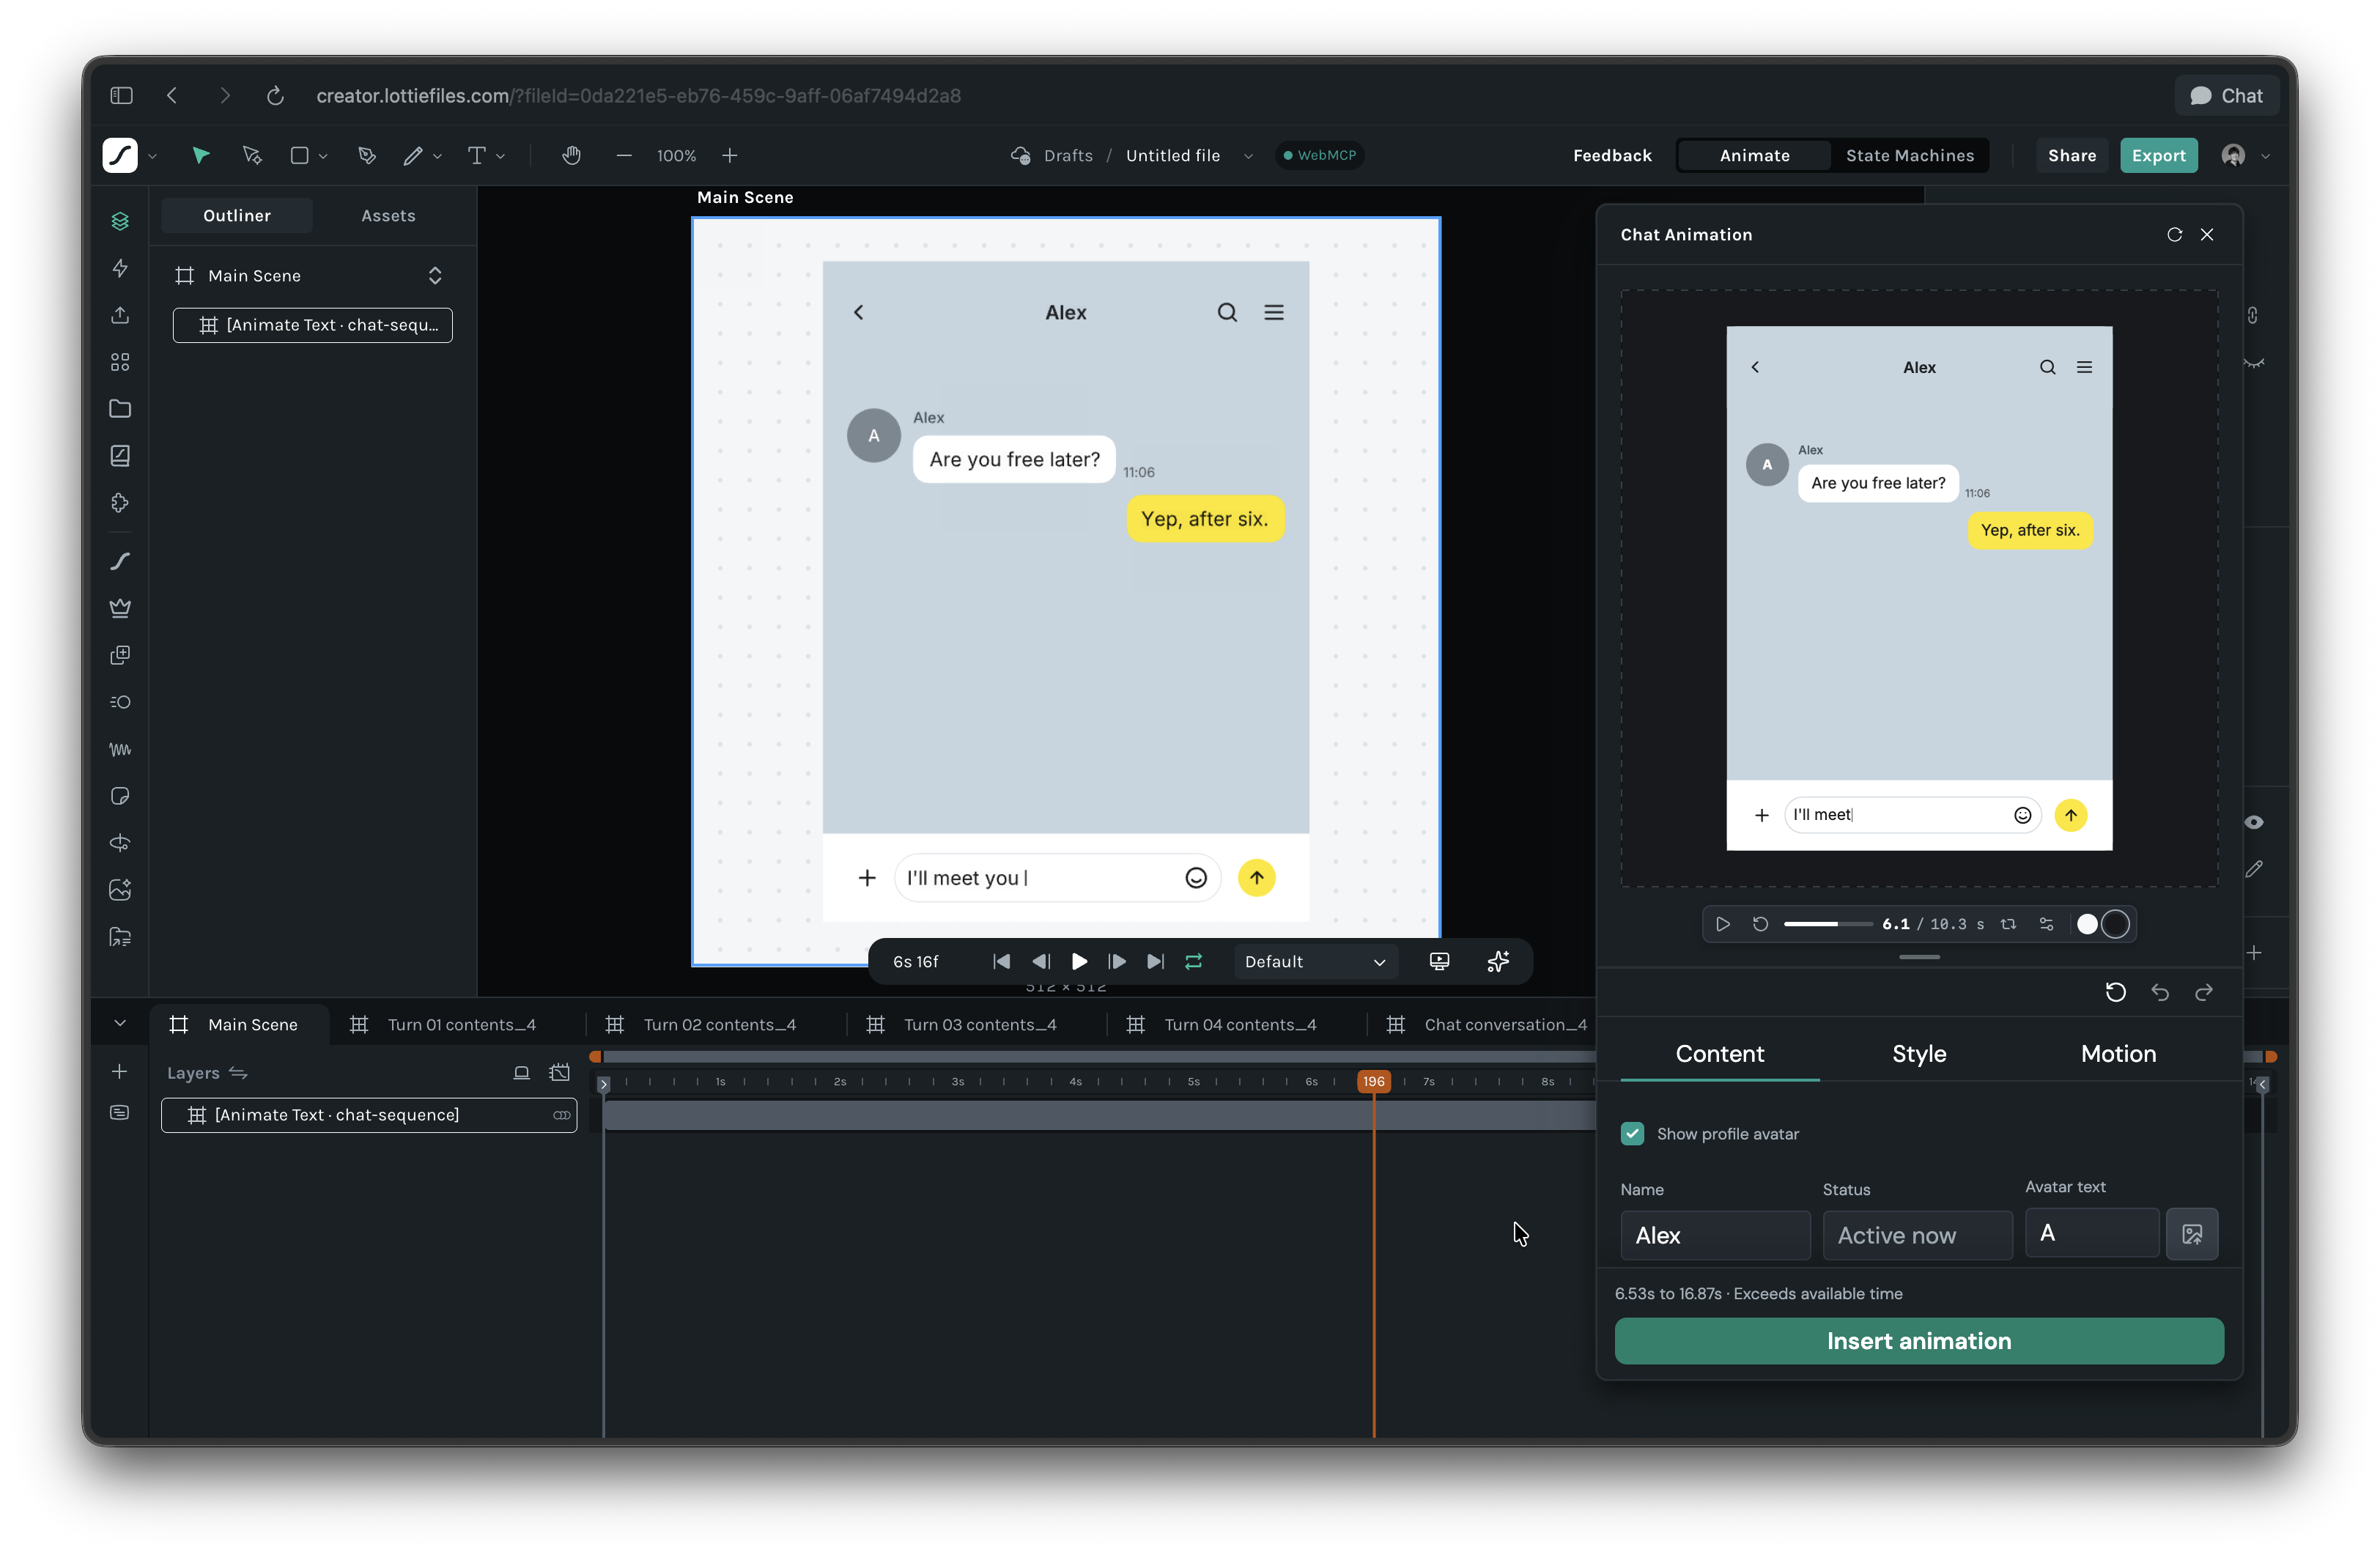Image resolution: width=2380 pixels, height=1555 pixels.
Task: Undo in the Chat Animation panel
Action: [2160, 992]
